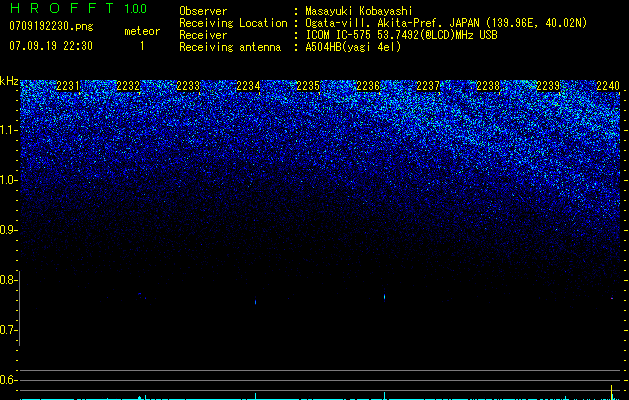This screenshot has height=400, width=629.
Task: Click the 1.1 kHz frequency label
Action: (8, 130)
